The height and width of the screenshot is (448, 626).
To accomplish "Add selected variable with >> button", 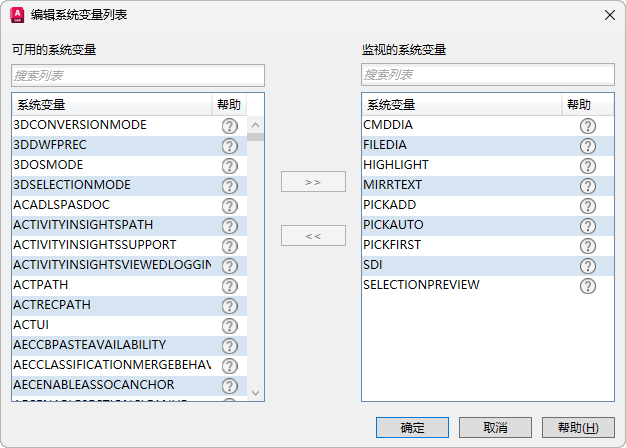I will 313,182.
